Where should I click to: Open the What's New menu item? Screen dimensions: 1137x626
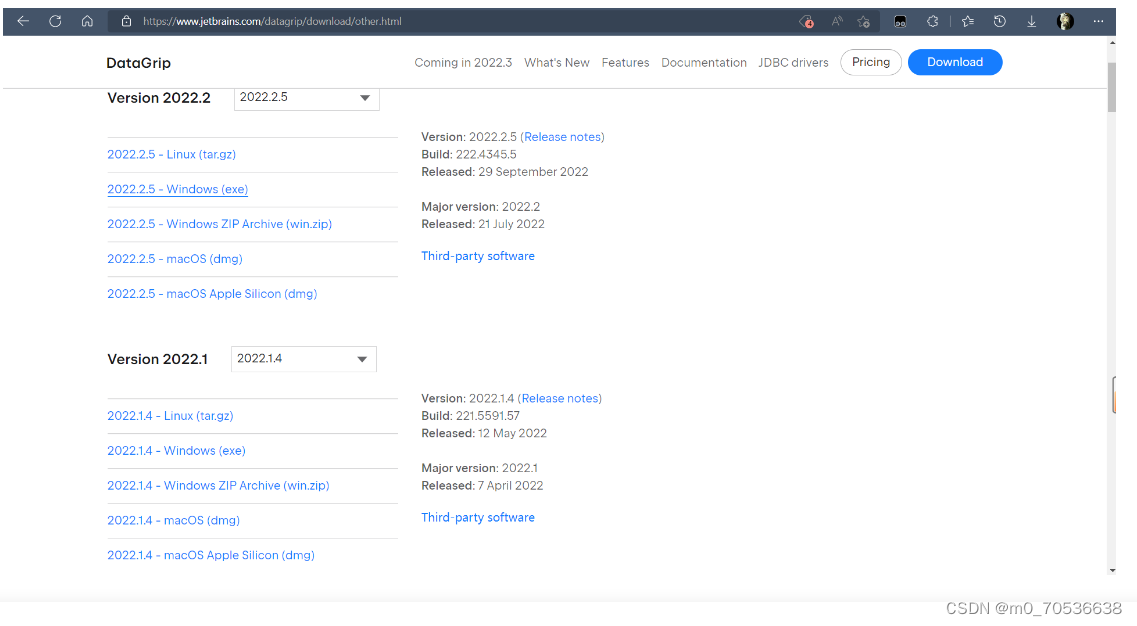(x=557, y=62)
